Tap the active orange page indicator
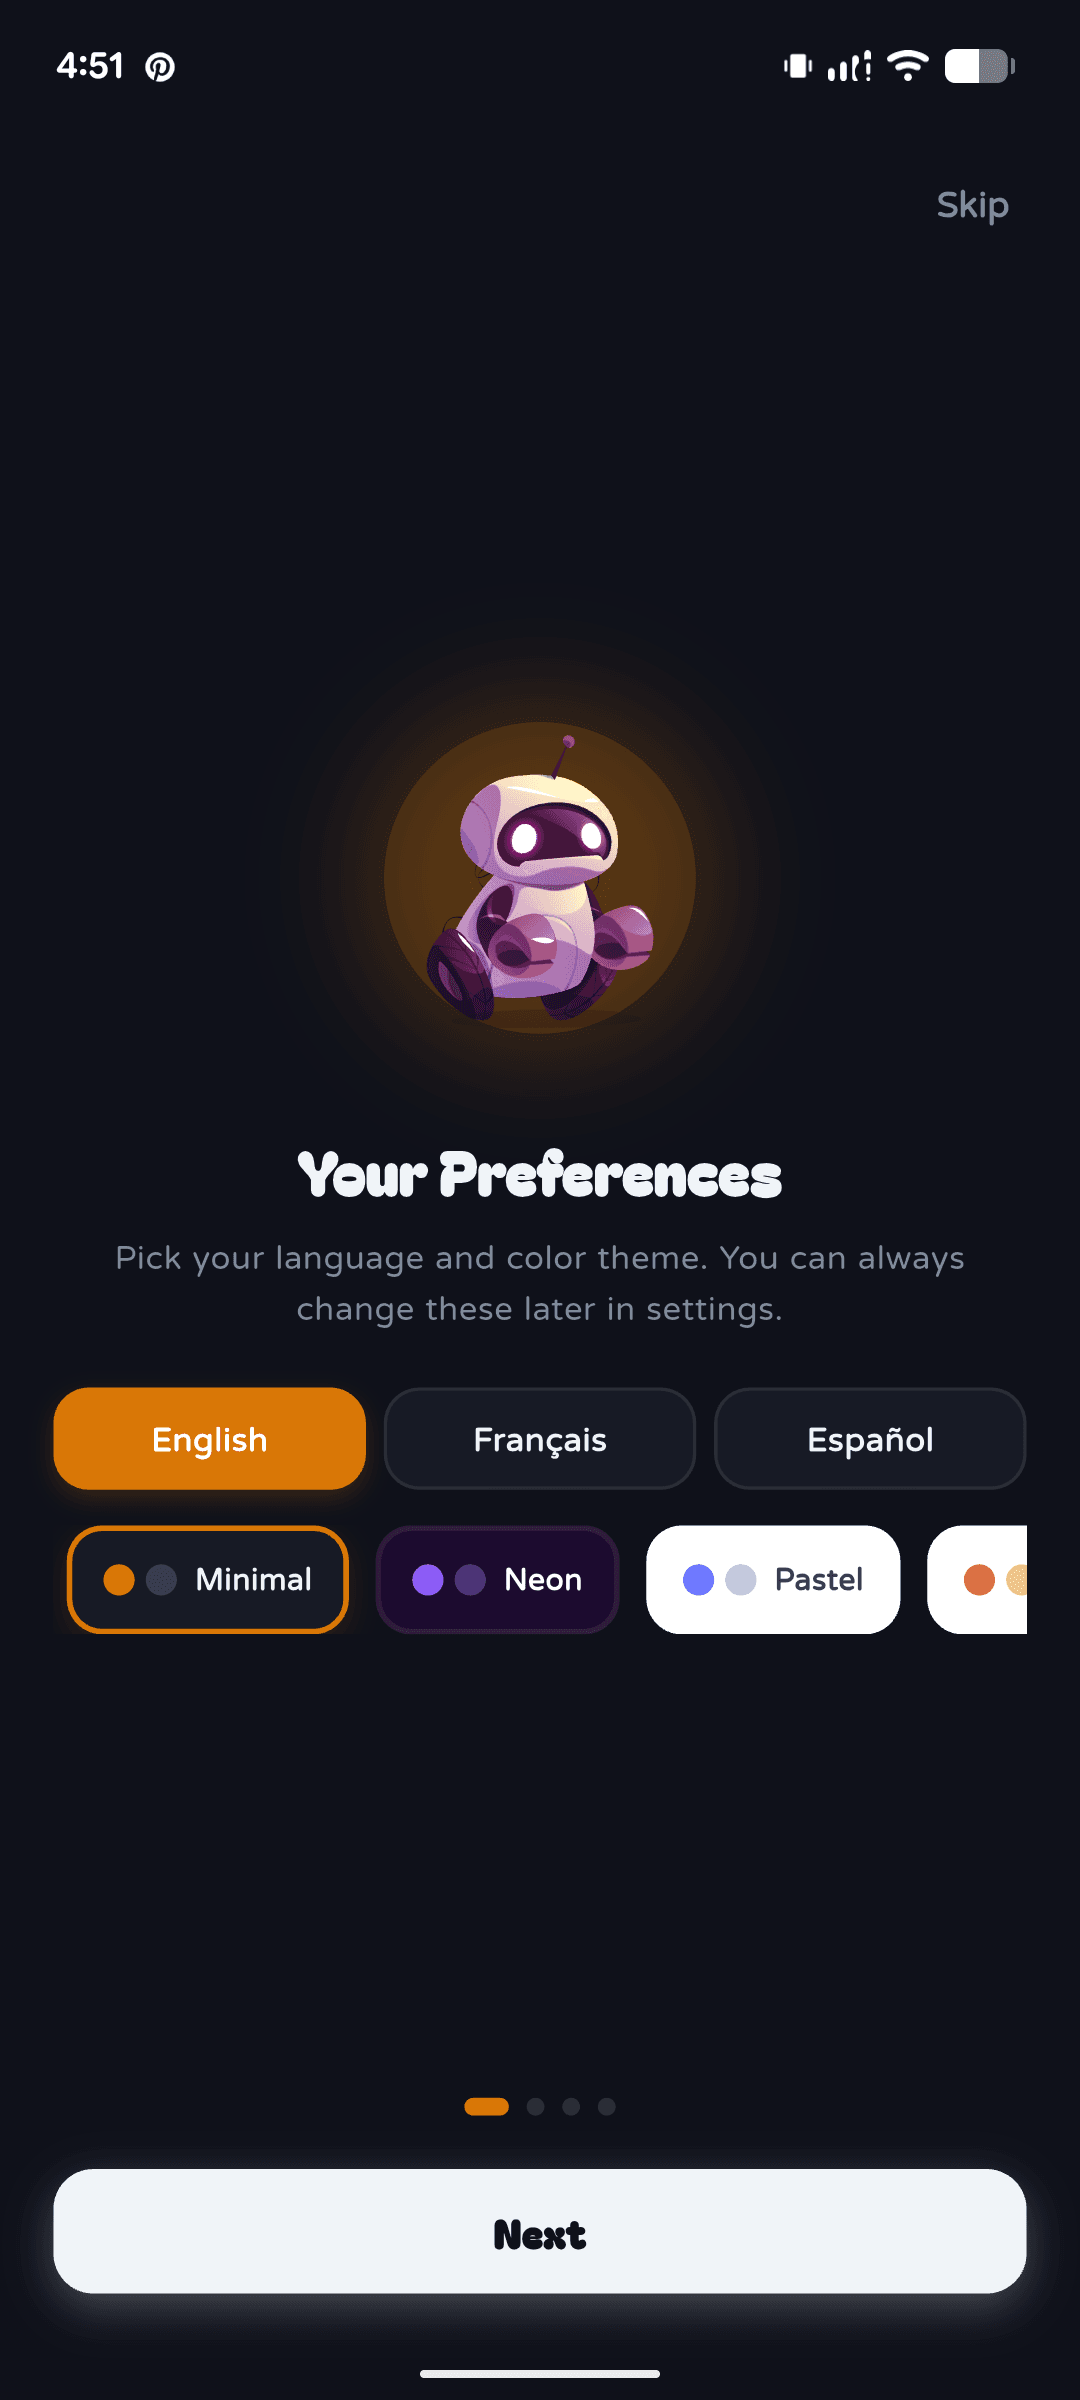This screenshot has height=2400, width=1080. 487,2107
